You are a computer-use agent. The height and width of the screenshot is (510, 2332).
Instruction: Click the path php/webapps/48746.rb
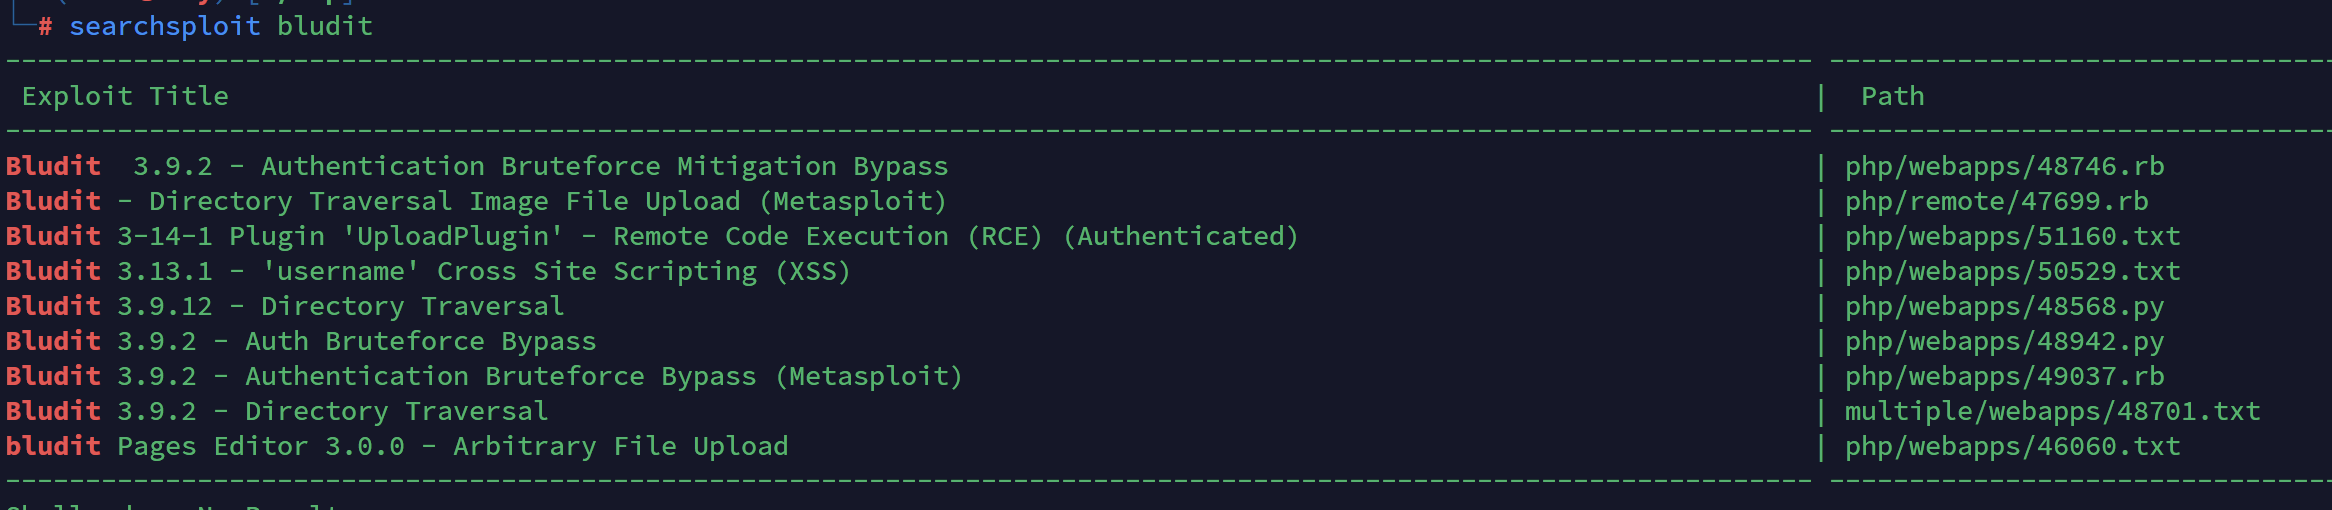(x=2004, y=166)
